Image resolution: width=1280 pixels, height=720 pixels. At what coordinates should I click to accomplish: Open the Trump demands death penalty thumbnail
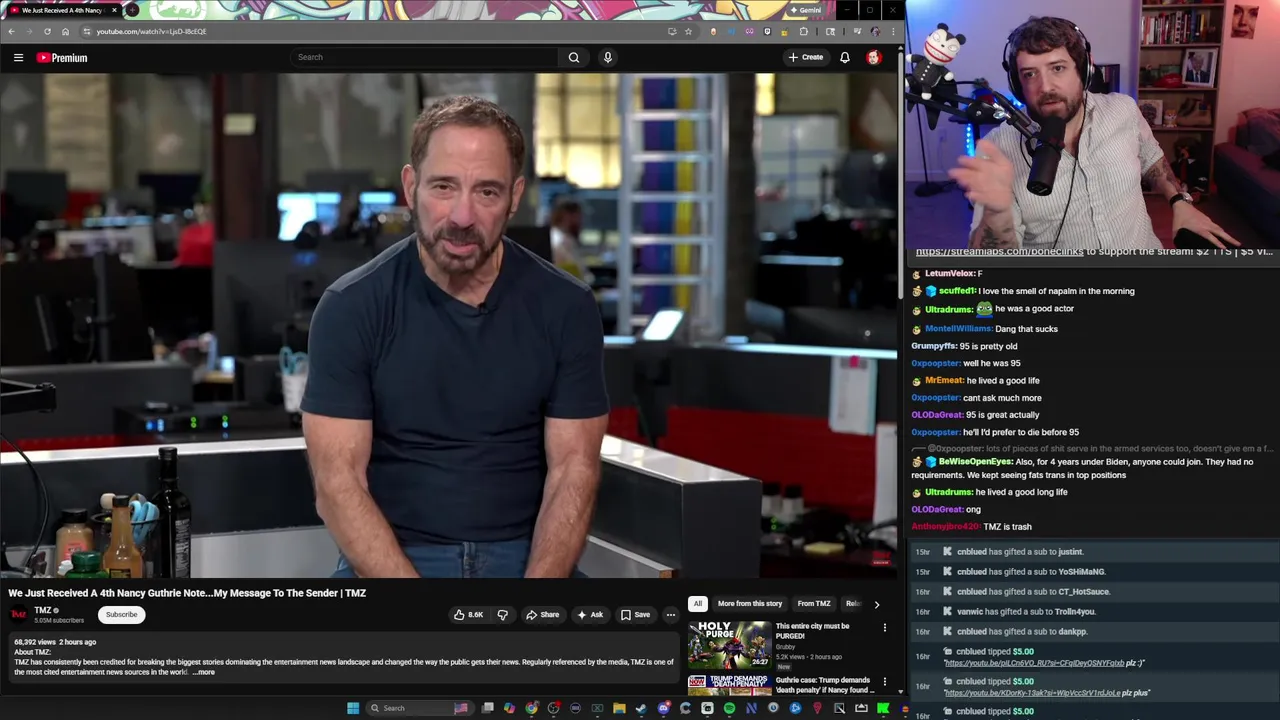point(729,685)
